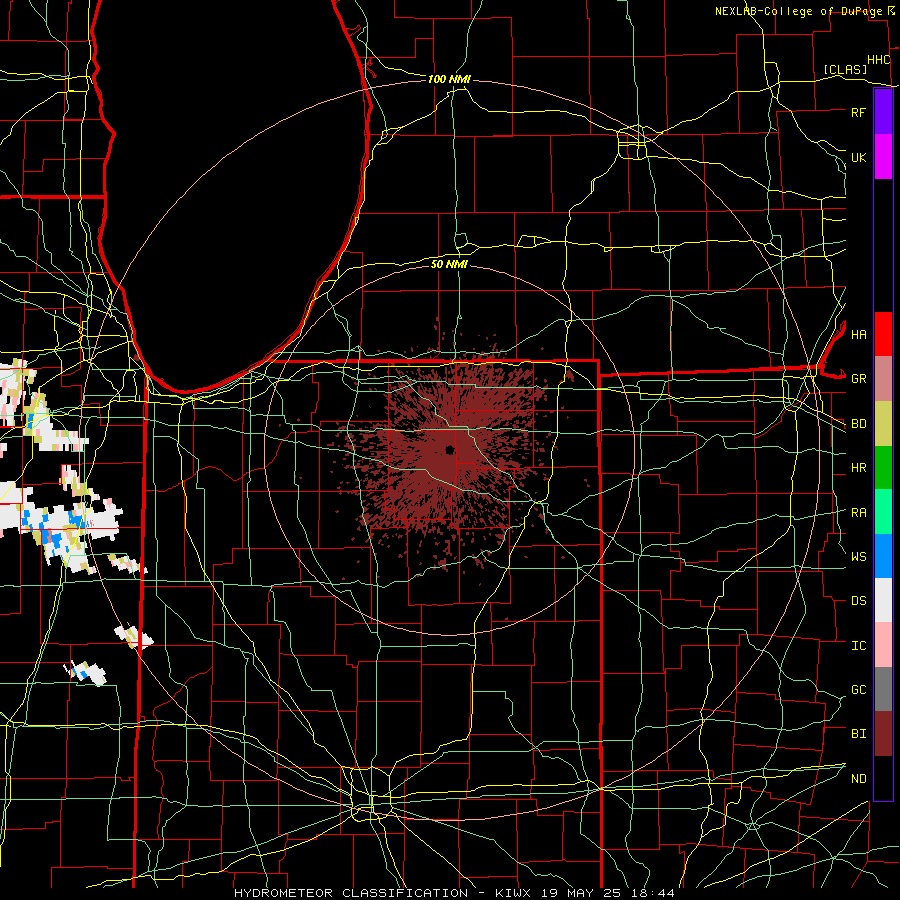Click the UK magenta legend color swatch

[883, 157]
